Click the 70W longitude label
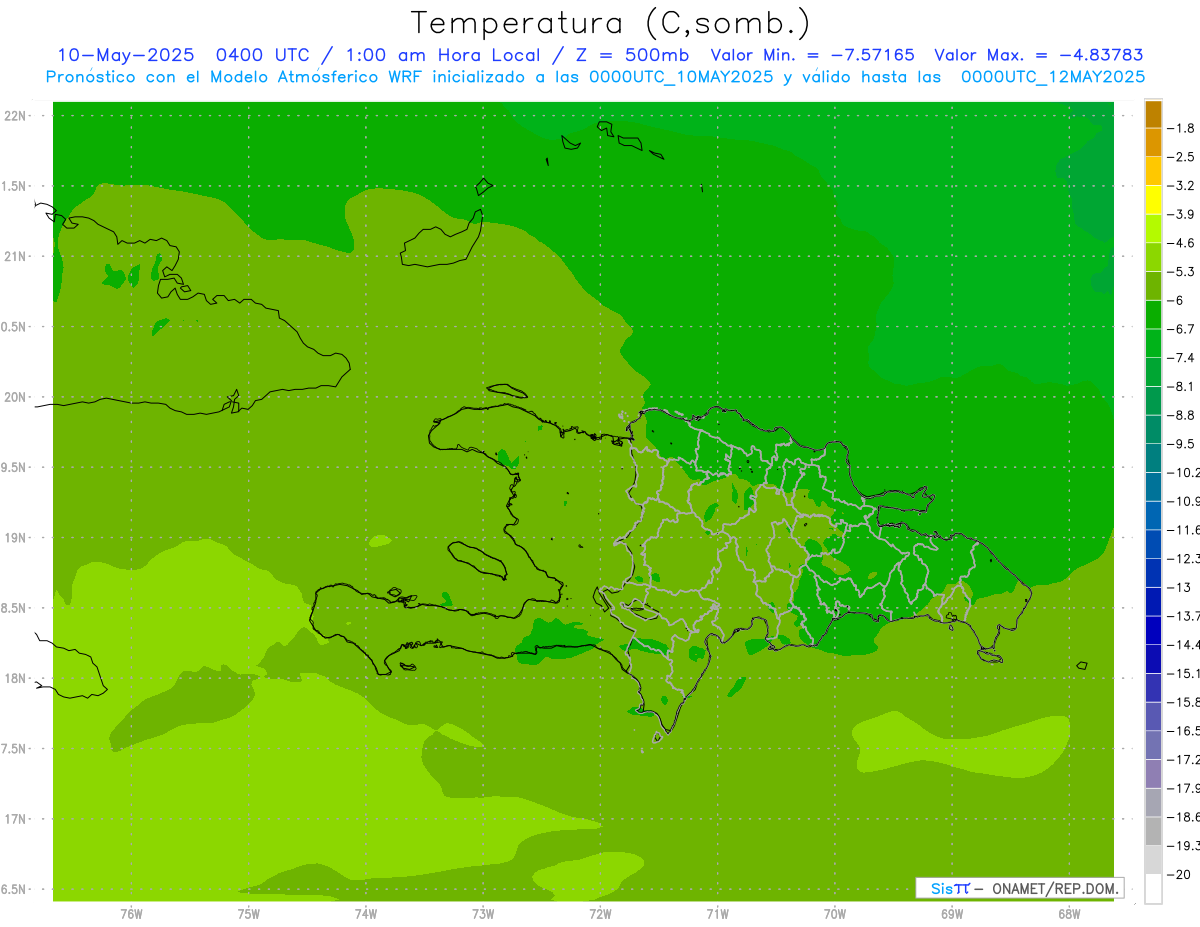 [x=834, y=913]
